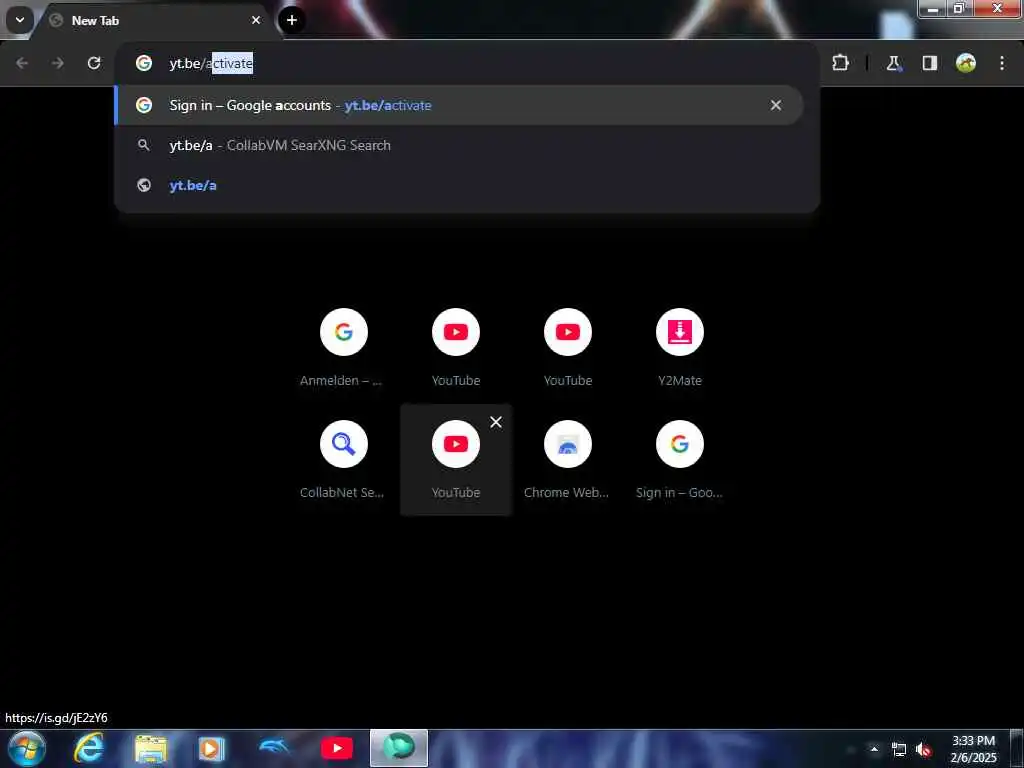The image size is (1024, 768).
Task: Open the Chrome three-dot menu
Action: pyautogui.click(x=1002, y=63)
